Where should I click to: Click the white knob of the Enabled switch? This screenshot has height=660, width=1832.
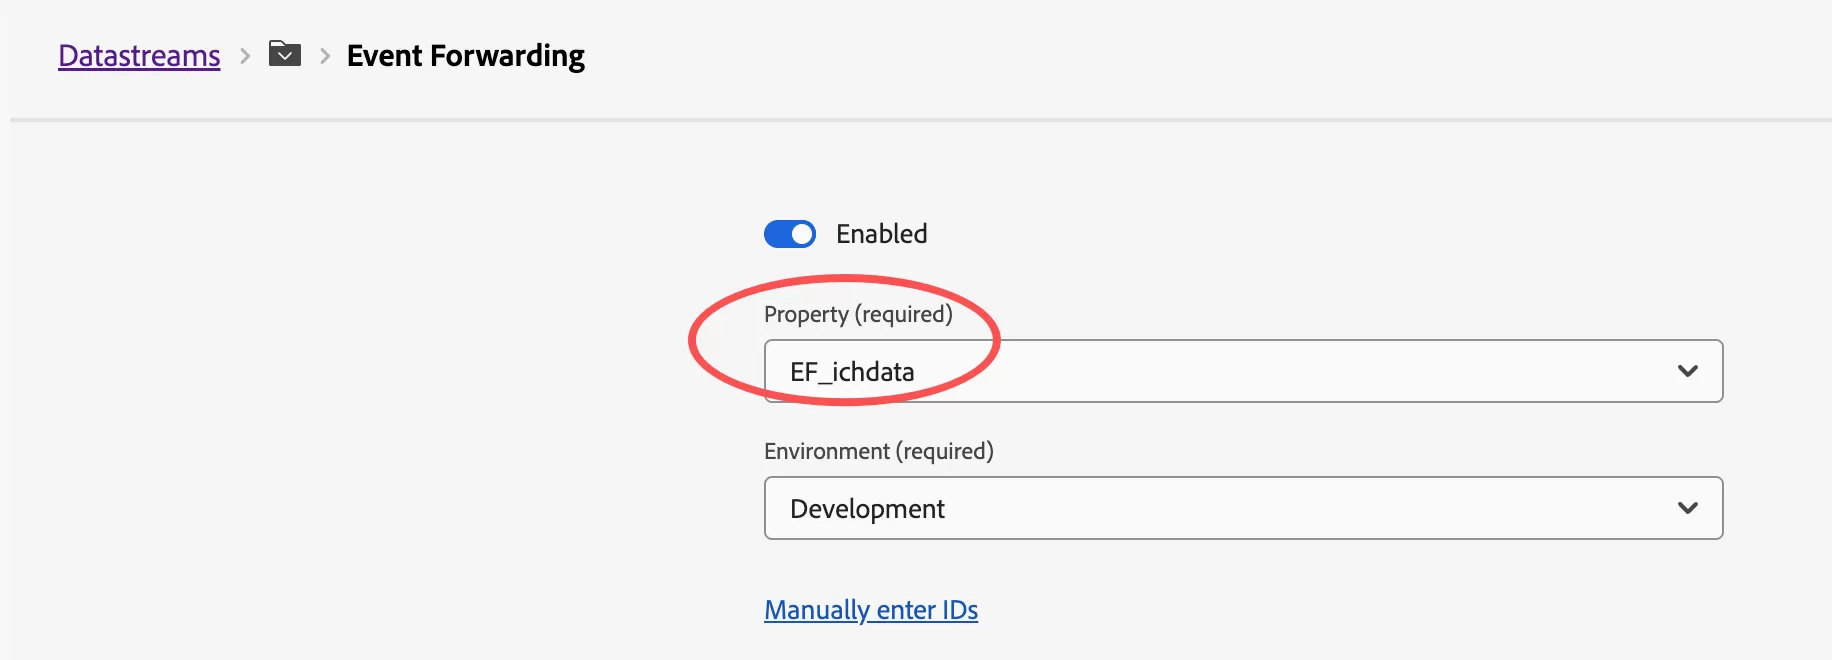click(802, 234)
